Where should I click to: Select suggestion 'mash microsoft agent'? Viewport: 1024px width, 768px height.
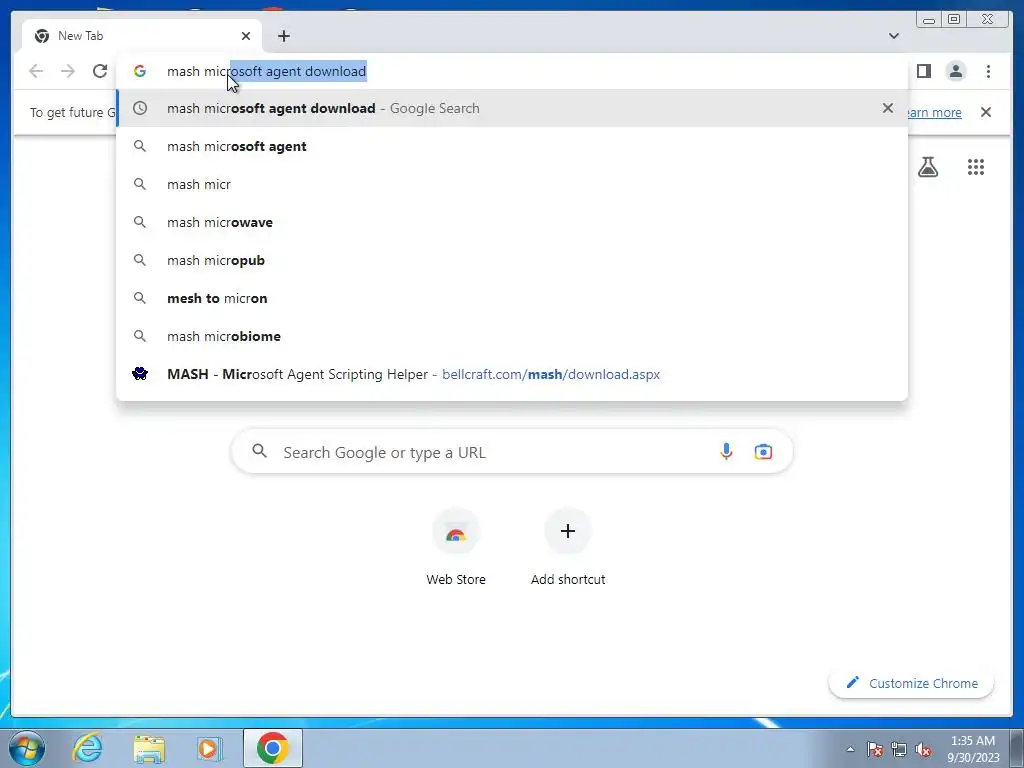pos(512,146)
